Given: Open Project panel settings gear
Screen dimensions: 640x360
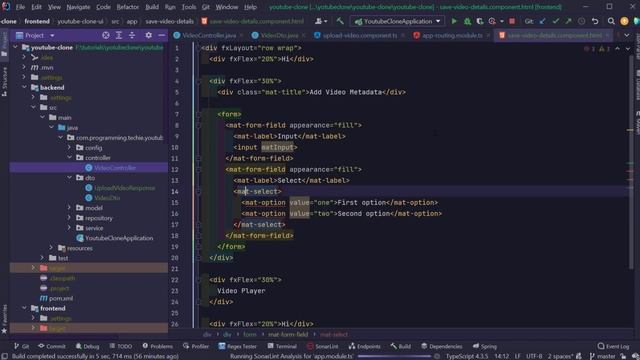Looking at the screenshot, I should 149,36.
